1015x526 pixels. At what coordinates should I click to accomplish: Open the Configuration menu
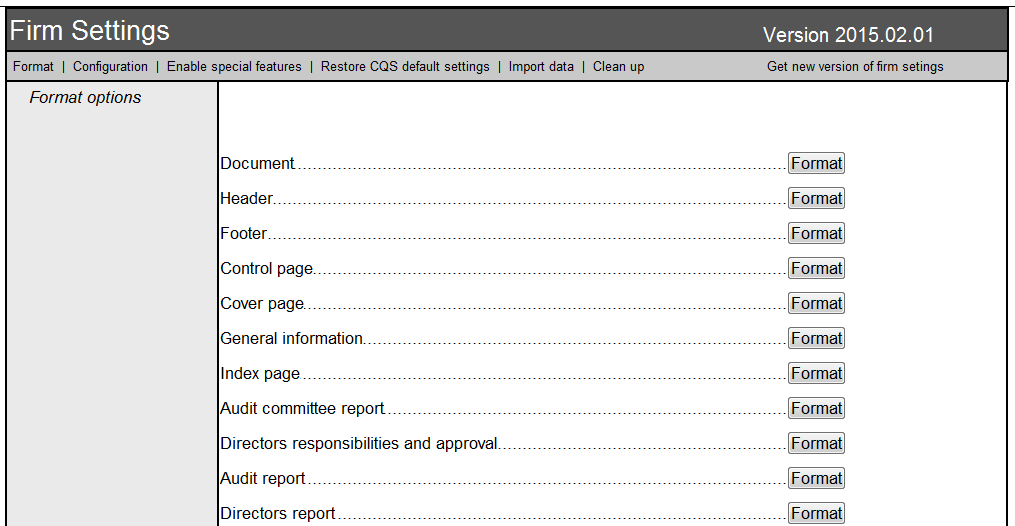pos(110,67)
